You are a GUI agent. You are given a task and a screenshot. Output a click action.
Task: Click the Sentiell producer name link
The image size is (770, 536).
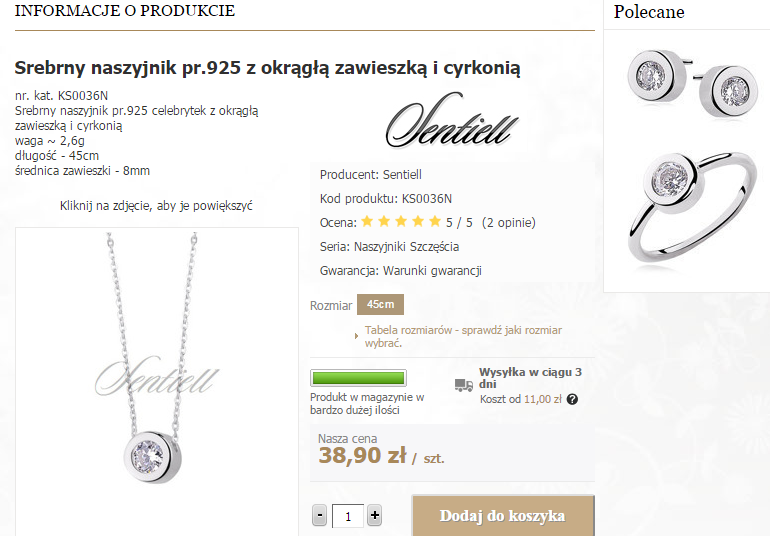pyautogui.click(x=402, y=174)
